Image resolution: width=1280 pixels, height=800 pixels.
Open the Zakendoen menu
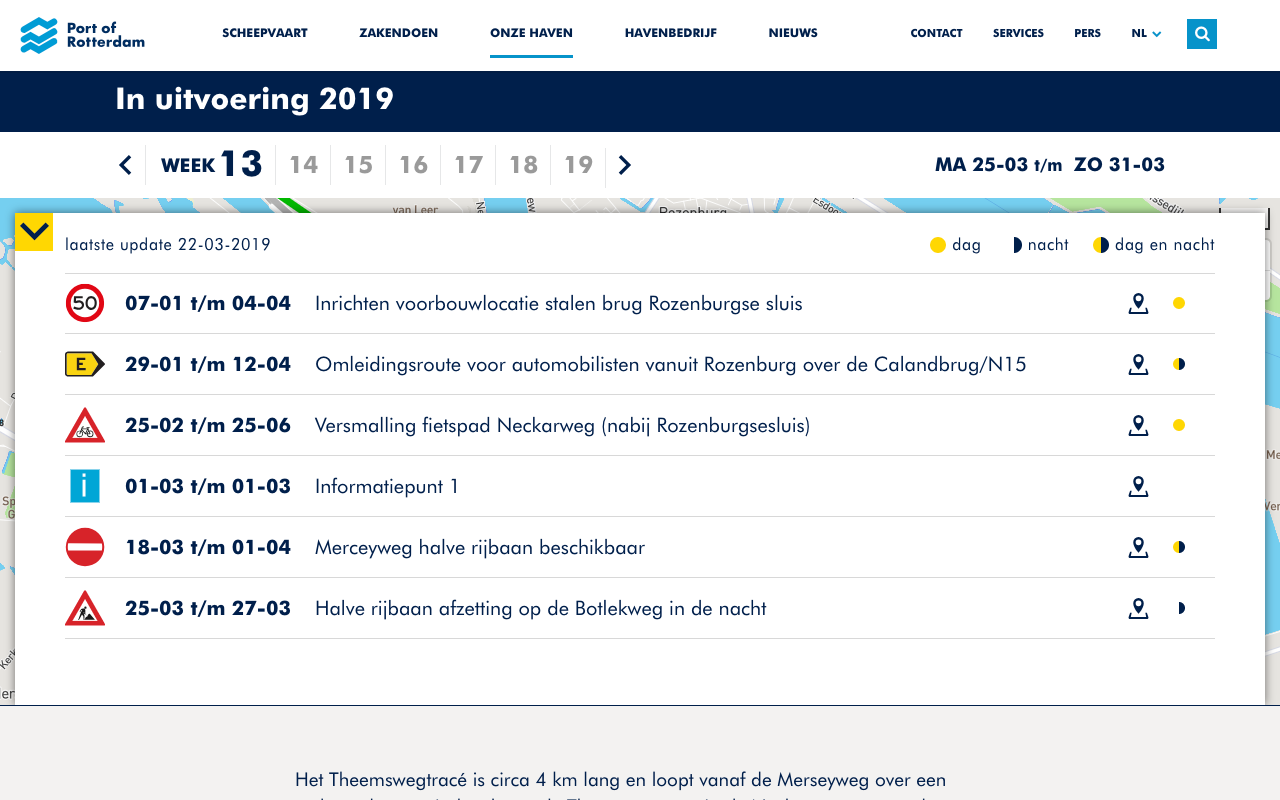coord(399,33)
